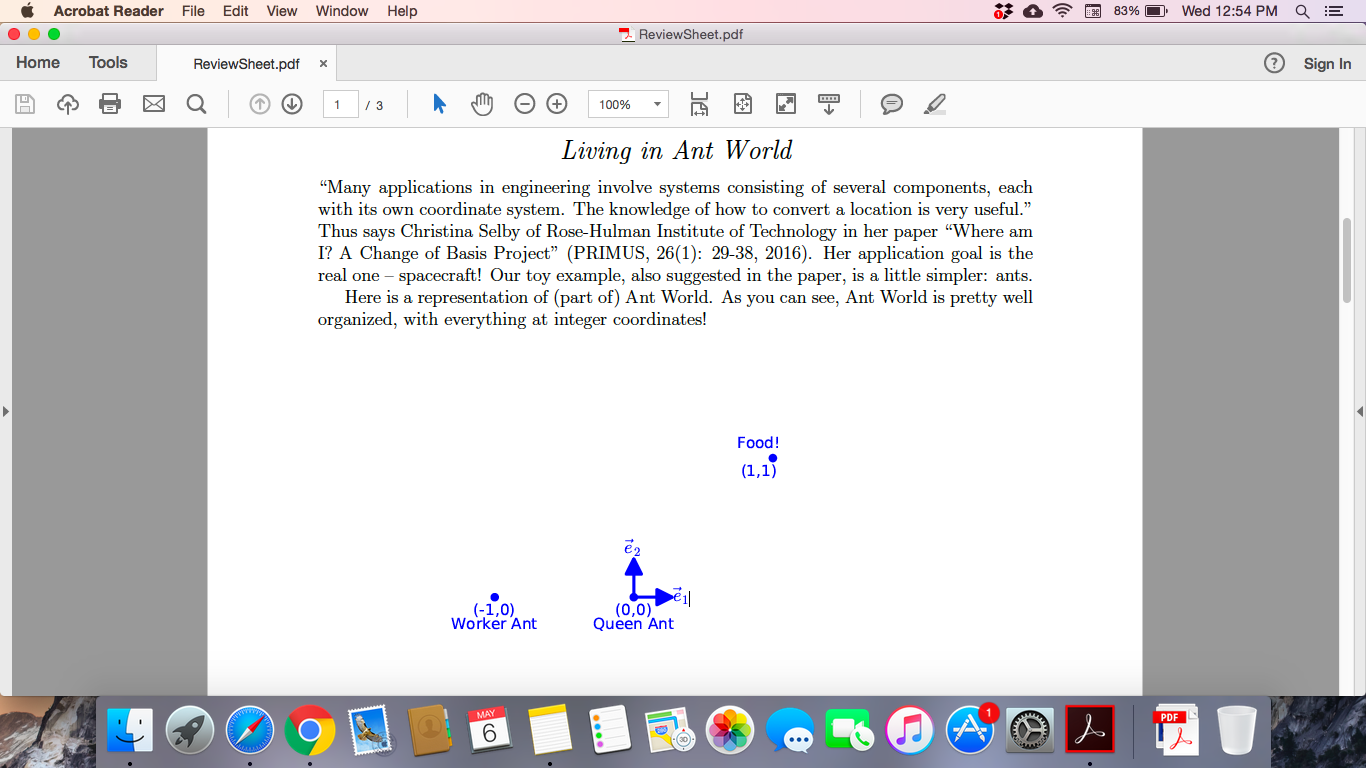This screenshot has height=768, width=1366.
Task: Select the Highlight text marker tool
Action: click(934, 103)
